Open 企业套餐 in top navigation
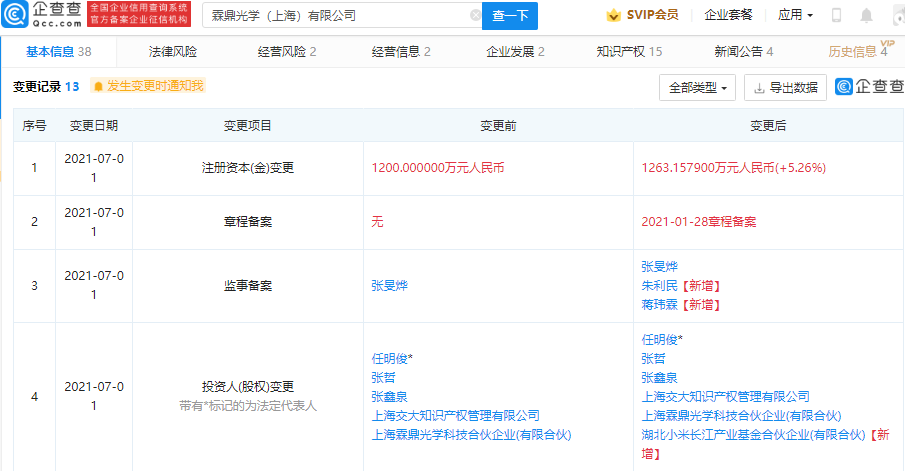Viewport: 905px width, 471px height. [x=728, y=15]
